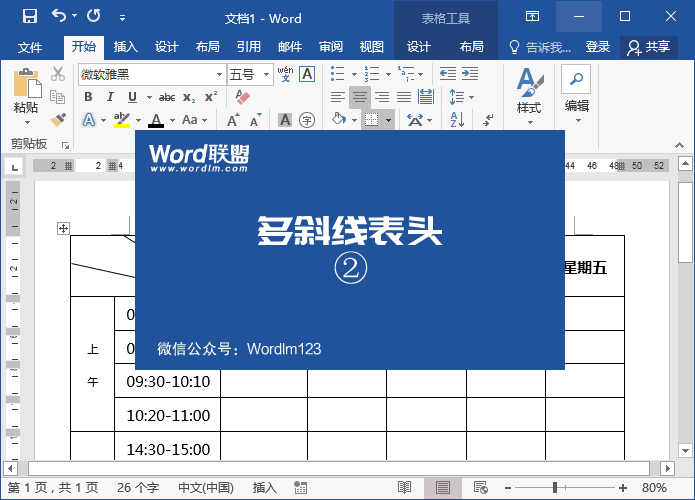The width and height of the screenshot is (695, 500).
Task: Open the Customize Quick Access Toolbar arrow
Action: tap(122, 18)
